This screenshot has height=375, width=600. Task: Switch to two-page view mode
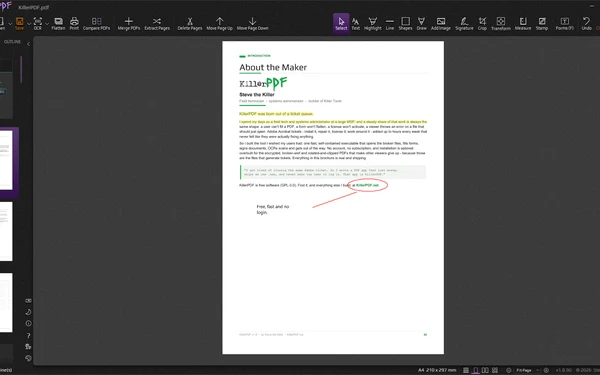pyautogui.click(x=485, y=370)
